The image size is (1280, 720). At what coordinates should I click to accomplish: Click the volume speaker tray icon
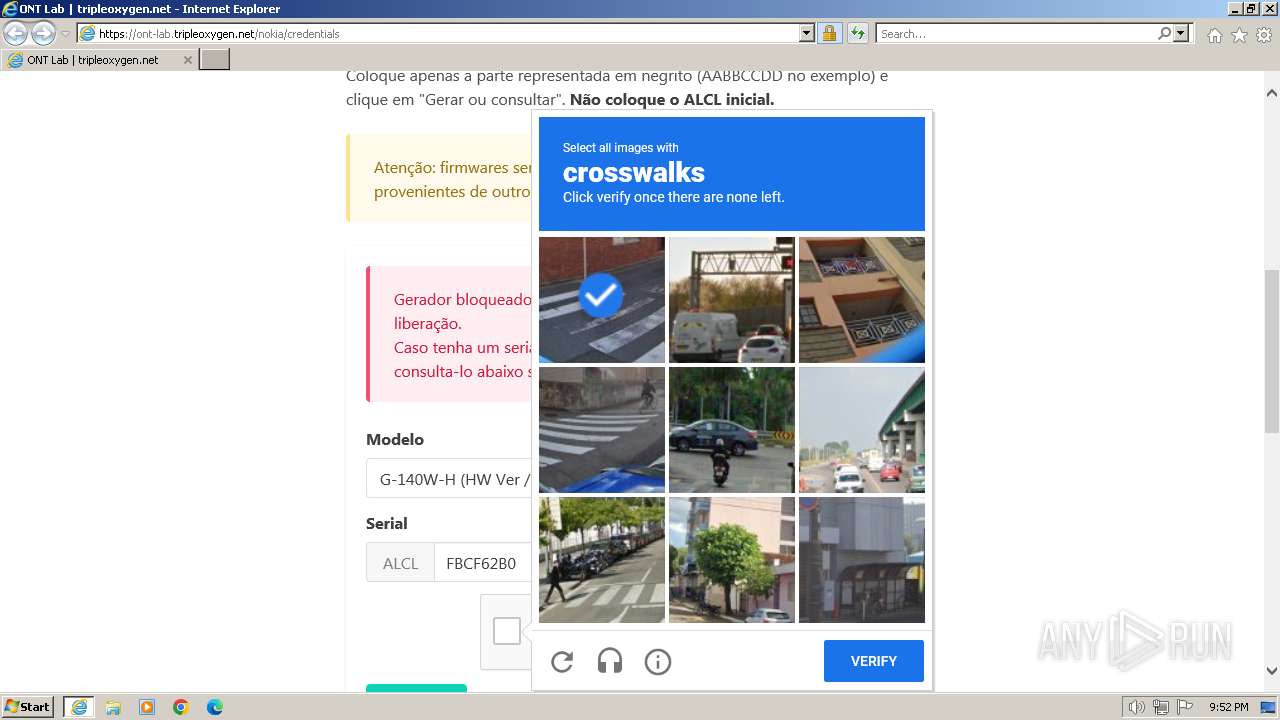[1136, 707]
